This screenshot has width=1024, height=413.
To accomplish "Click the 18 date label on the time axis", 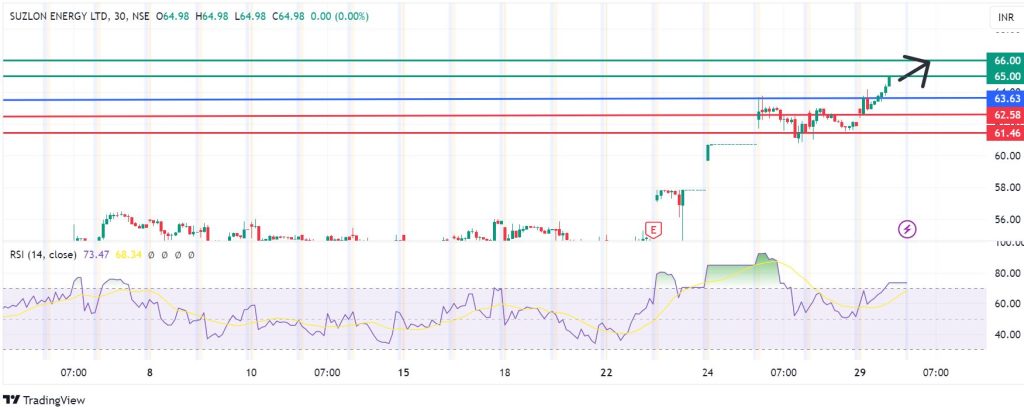I will click(504, 372).
